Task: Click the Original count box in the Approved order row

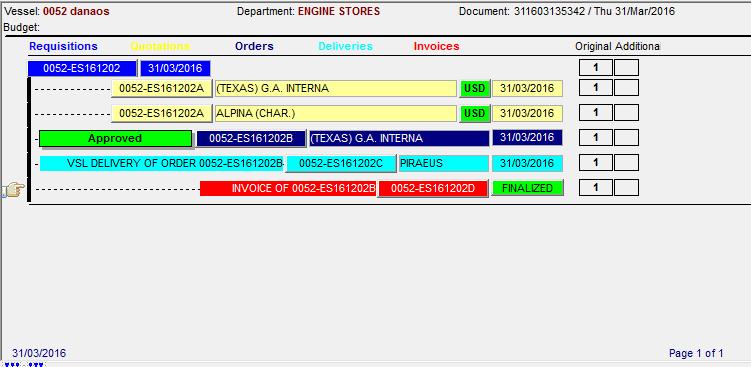Action: (596, 138)
